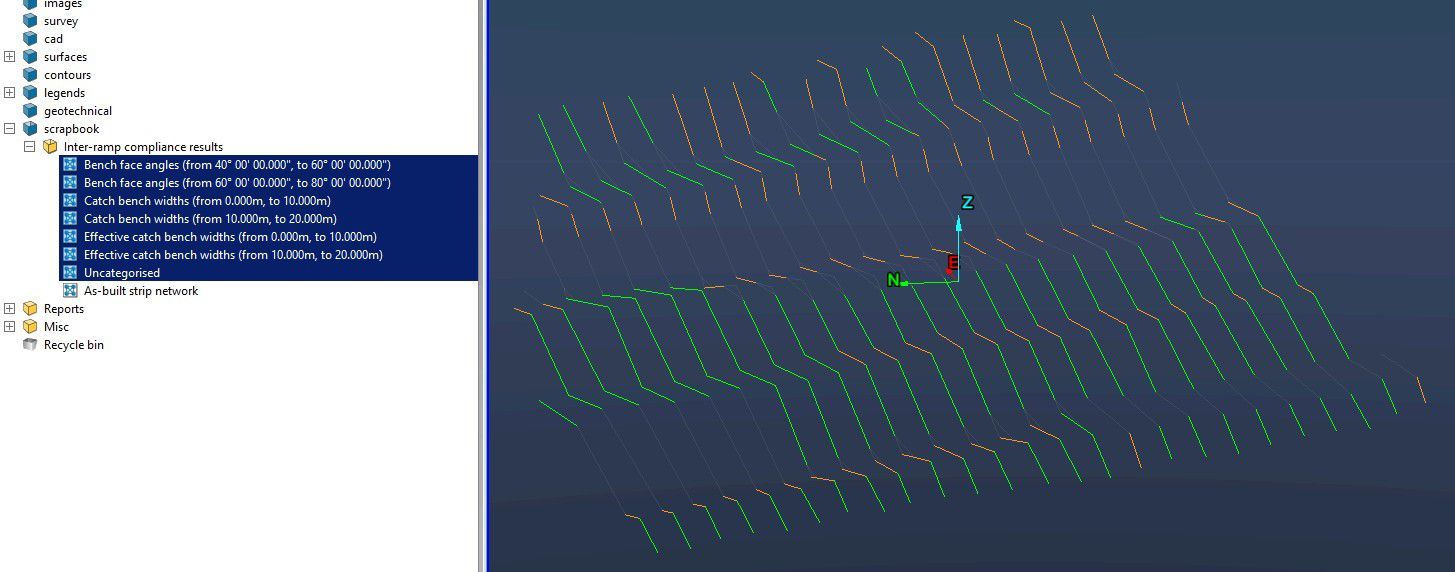Select the images tree item
The height and width of the screenshot is (572, 1455).
pos(63,4)
